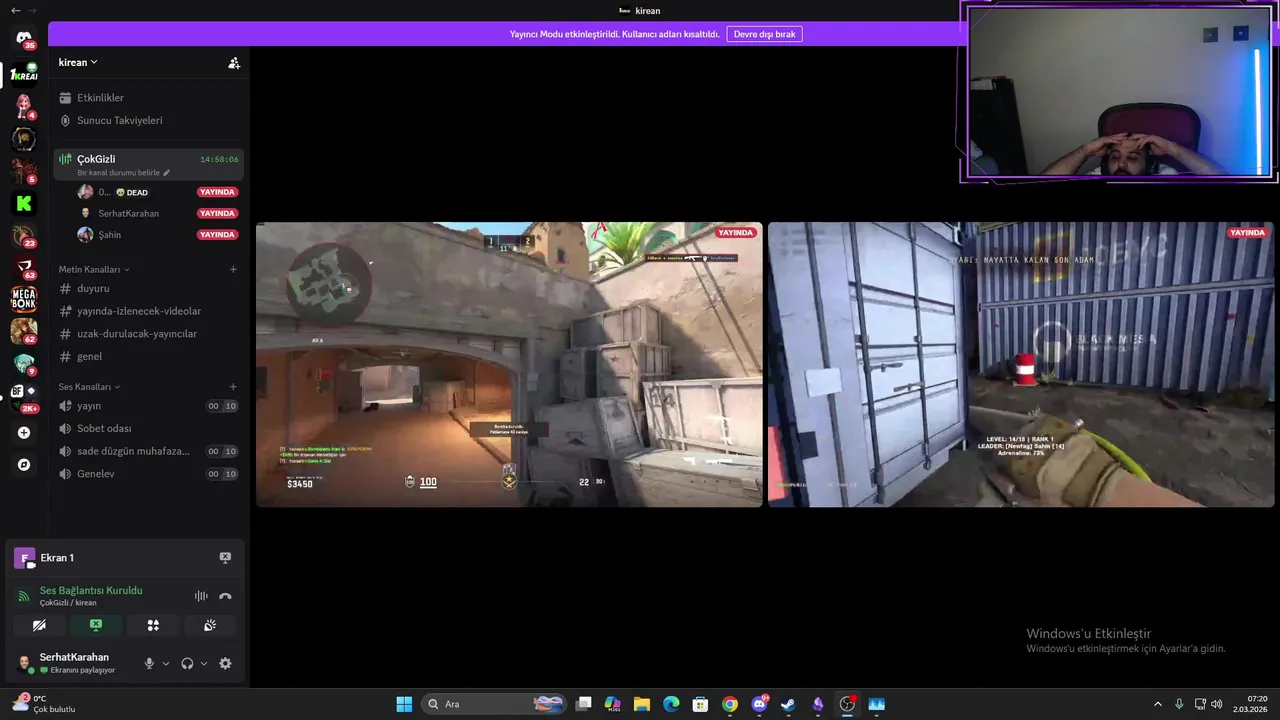Open the duyuru text channel
1280x720 pixels.
pos(148,288)
